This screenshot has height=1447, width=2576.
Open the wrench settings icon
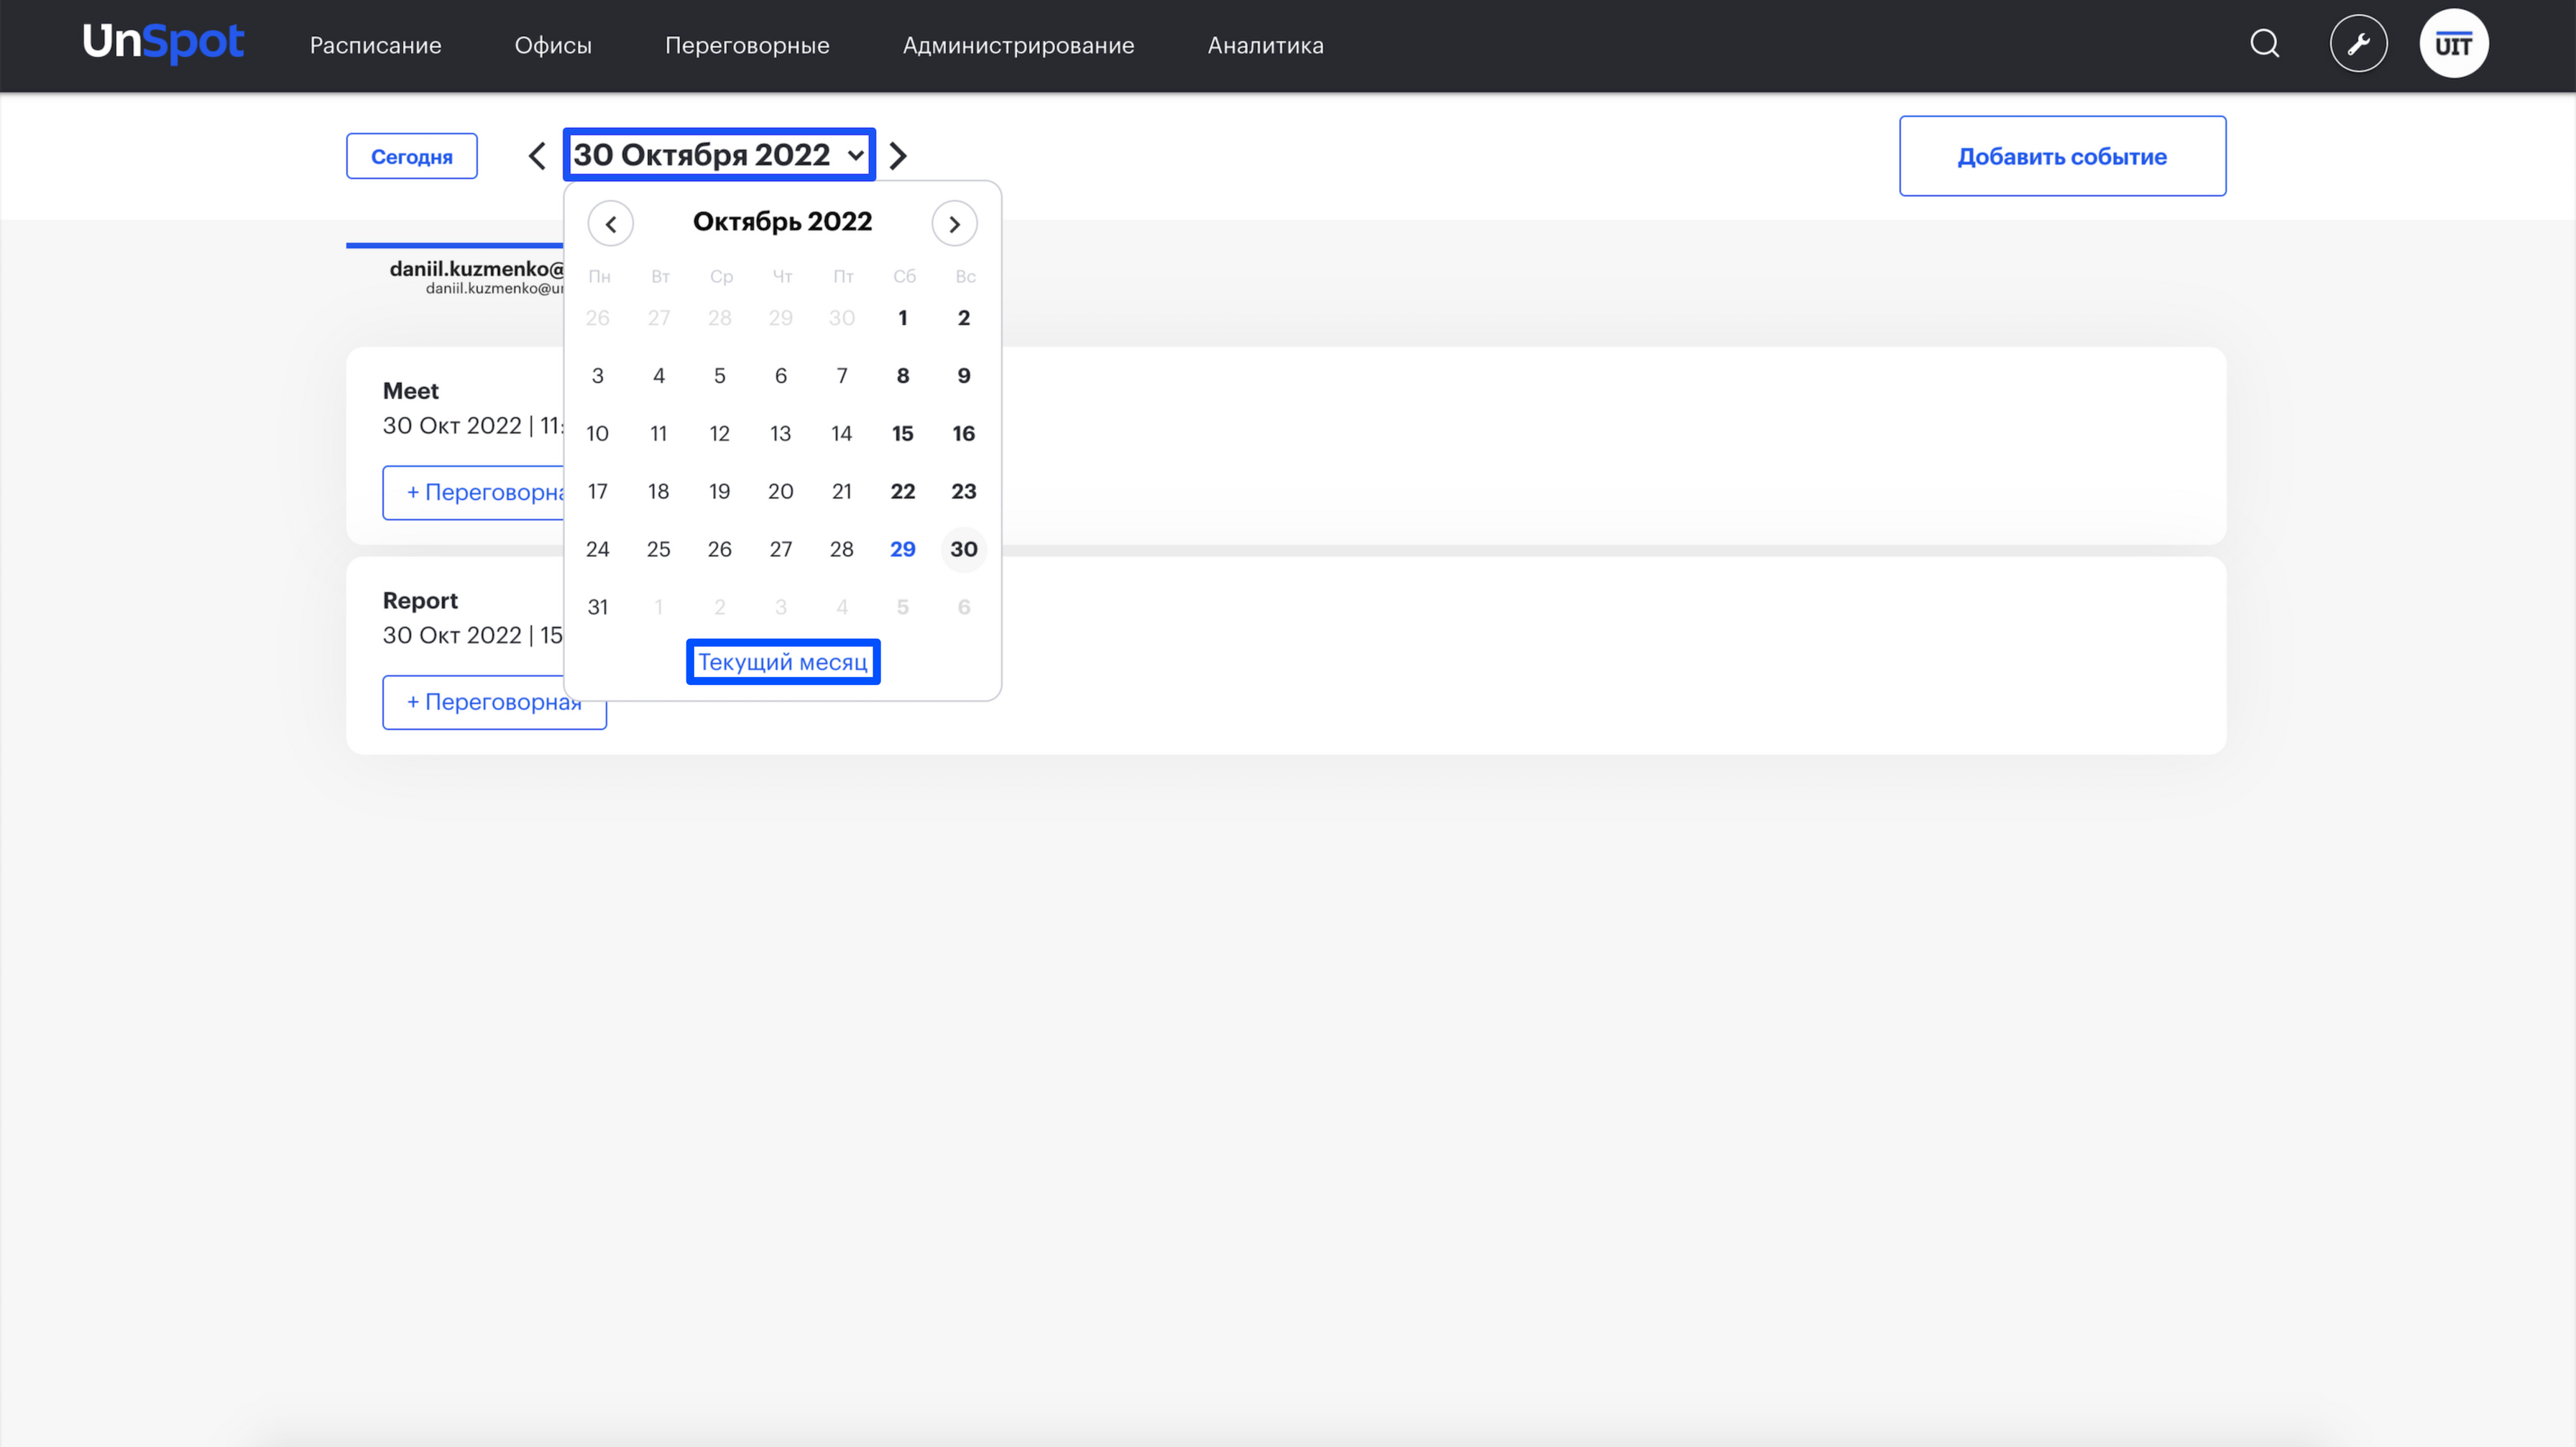click(2358, 44)
